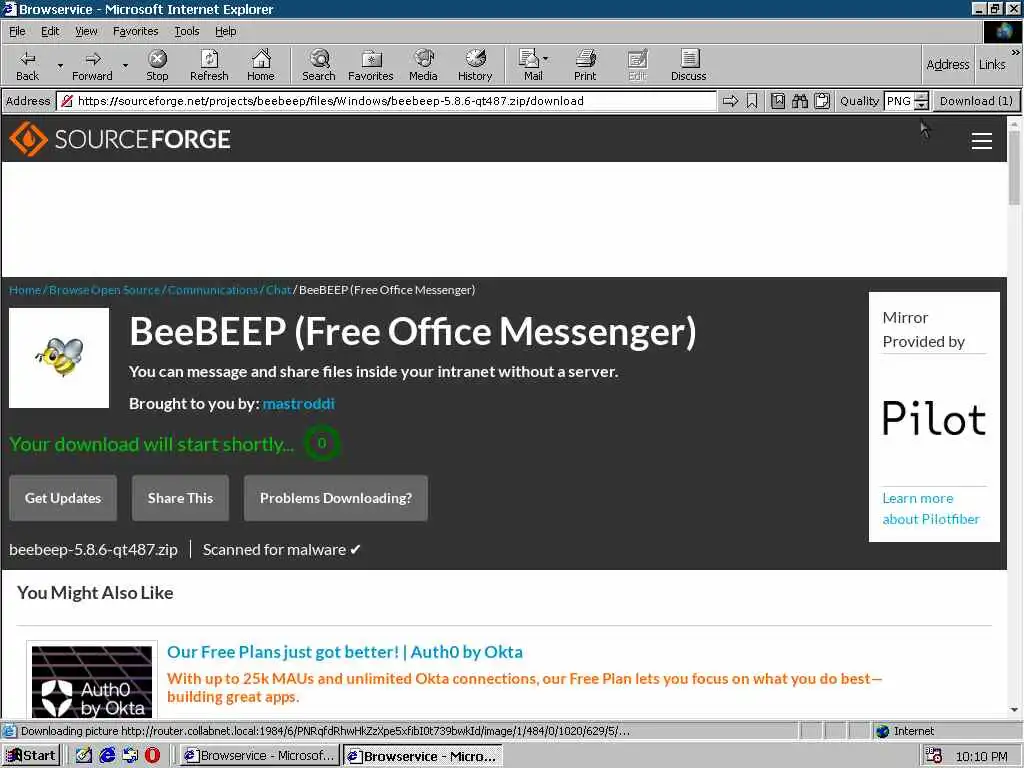Click the bookmarks book icon in address bar
Viewport: 1024px width, 768px height.
coord(778,101)
